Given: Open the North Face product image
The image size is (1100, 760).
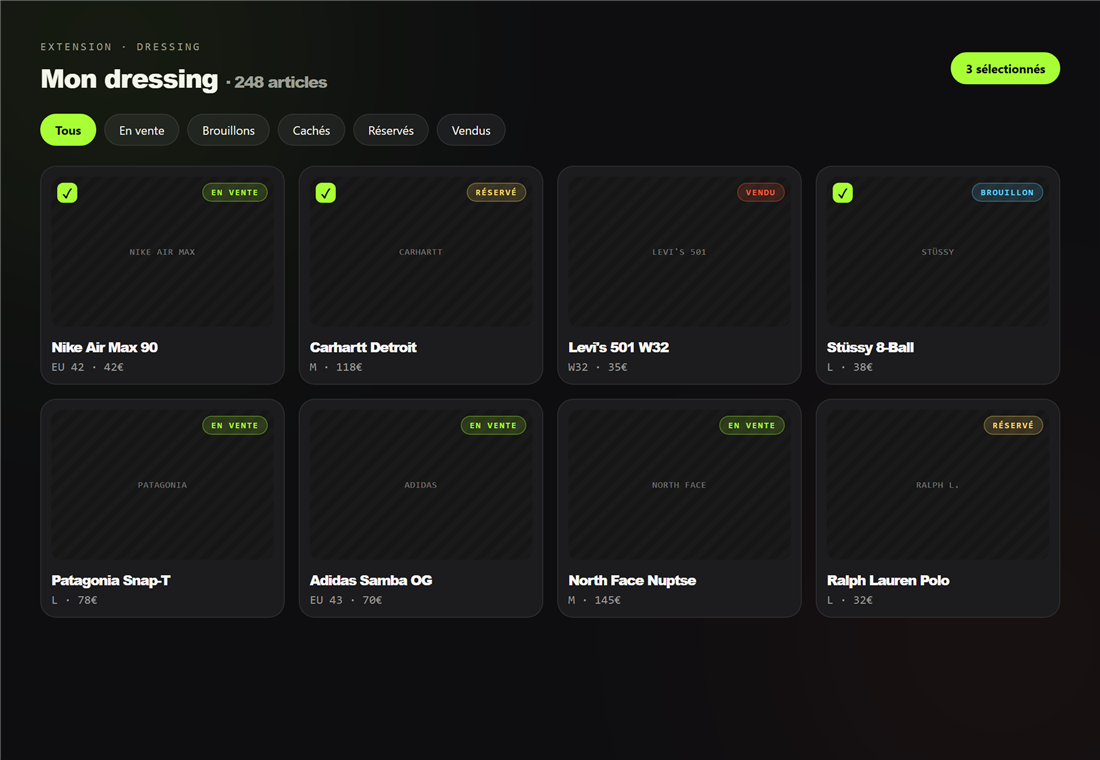Looking at the screenshot, I should [x=679, y=484].
